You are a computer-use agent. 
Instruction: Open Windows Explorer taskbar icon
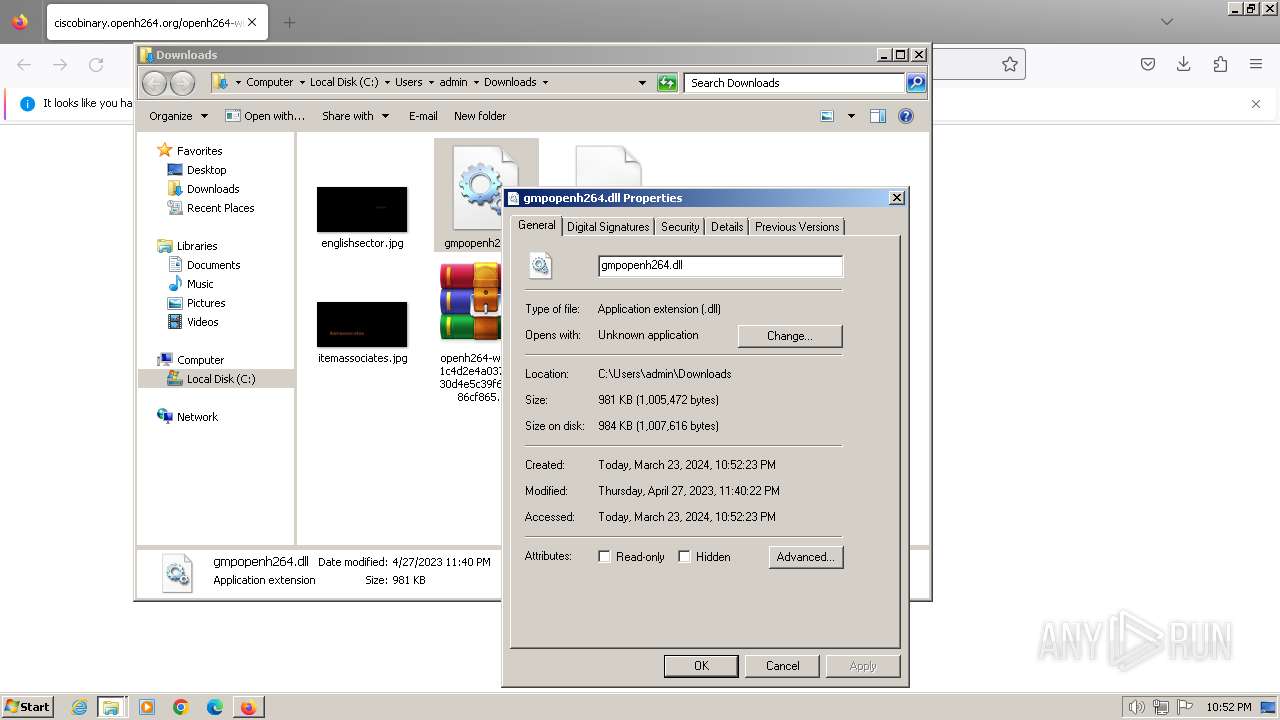(111, 707)
